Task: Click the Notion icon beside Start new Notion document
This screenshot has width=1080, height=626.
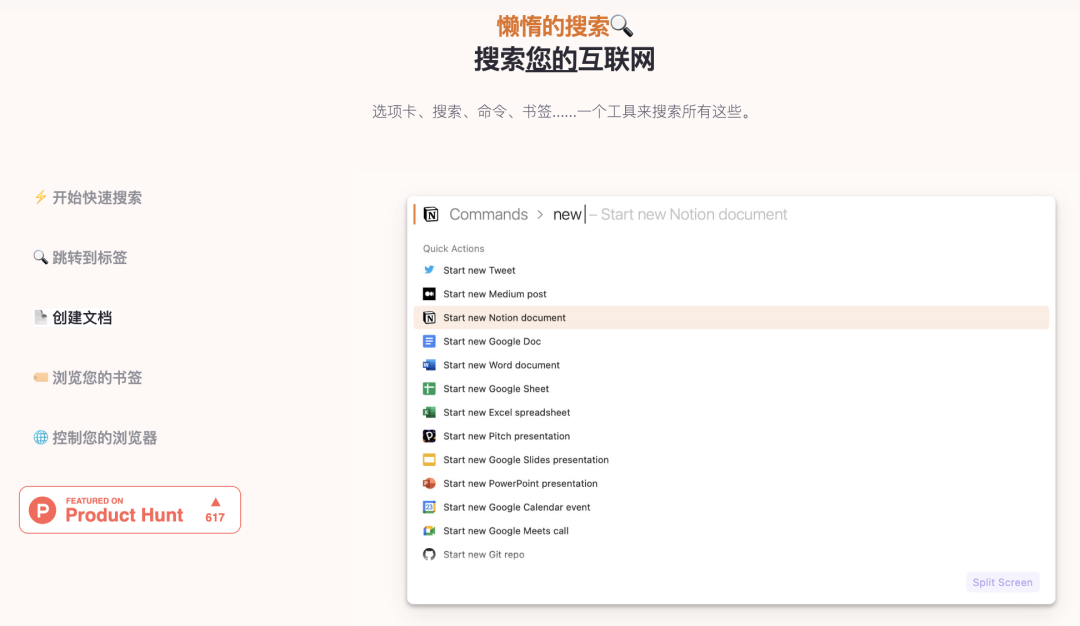Action: tap(429, 317)
